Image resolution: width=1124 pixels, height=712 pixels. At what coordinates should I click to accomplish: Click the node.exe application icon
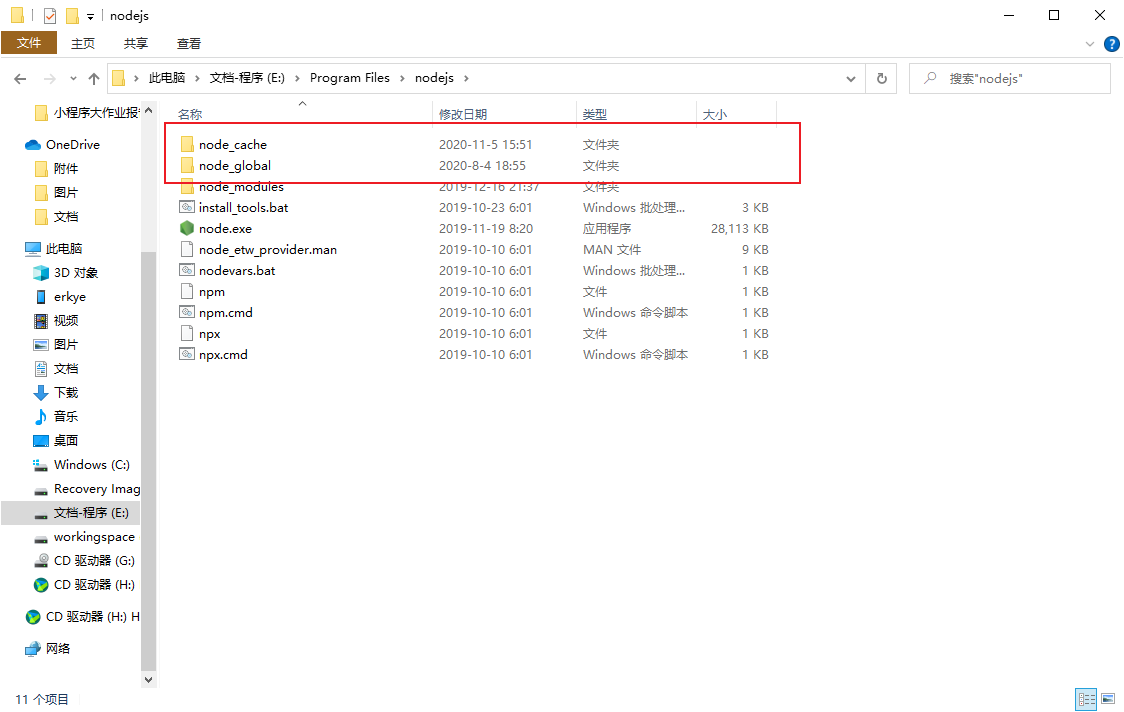(x=186, y=228)
